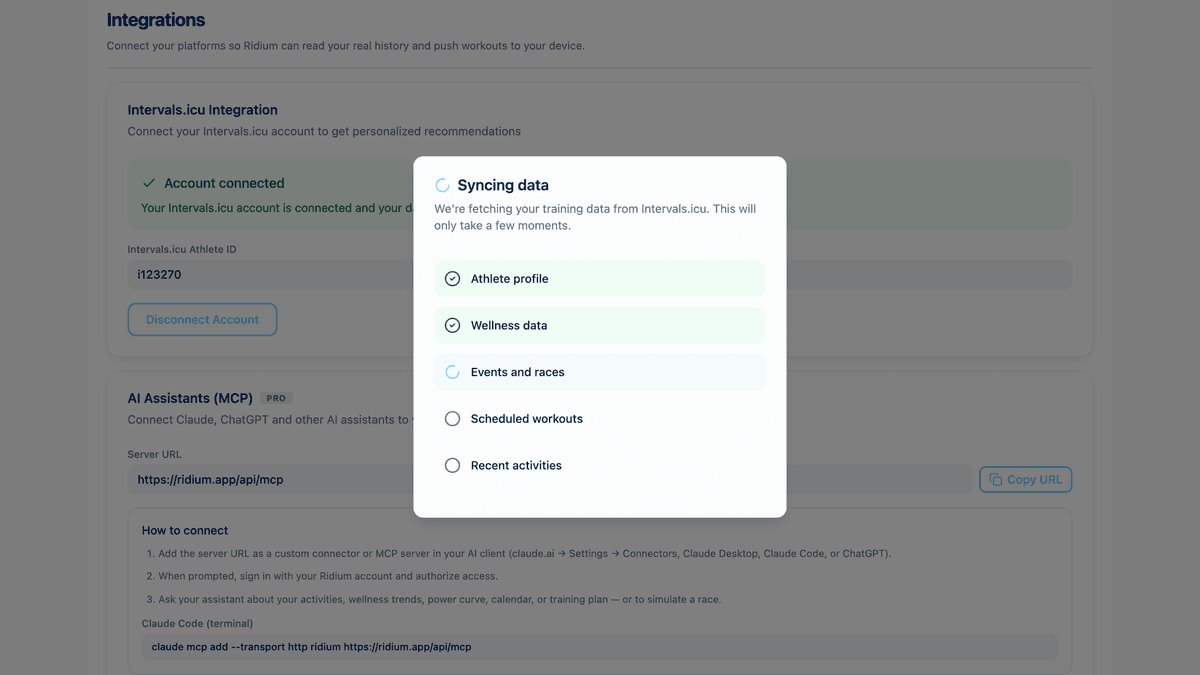Click the empty circle for Recent activities
This screenshot has width=1200, height=675.
452,465
